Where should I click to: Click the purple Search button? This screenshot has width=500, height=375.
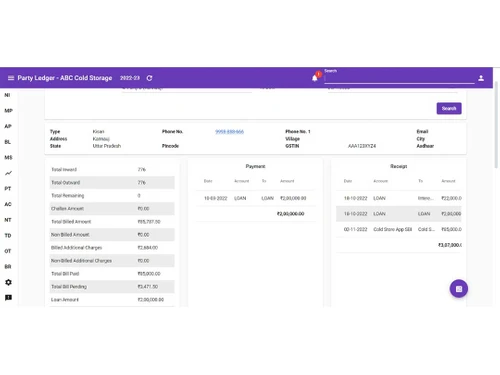(449, 108)
